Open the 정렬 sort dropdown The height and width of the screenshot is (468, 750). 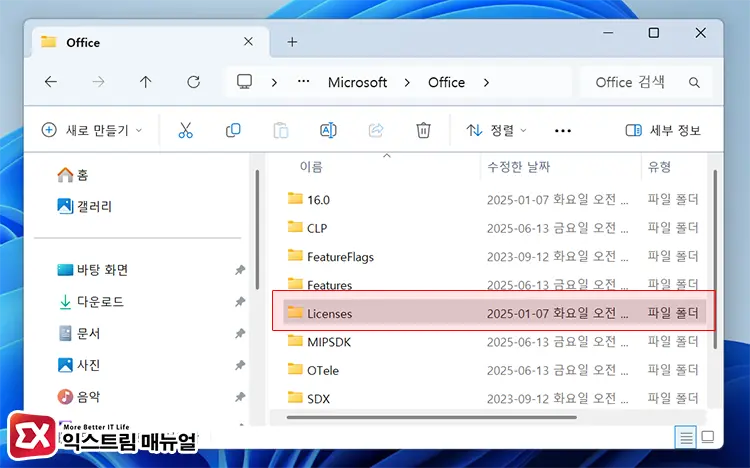click(496, 130)
